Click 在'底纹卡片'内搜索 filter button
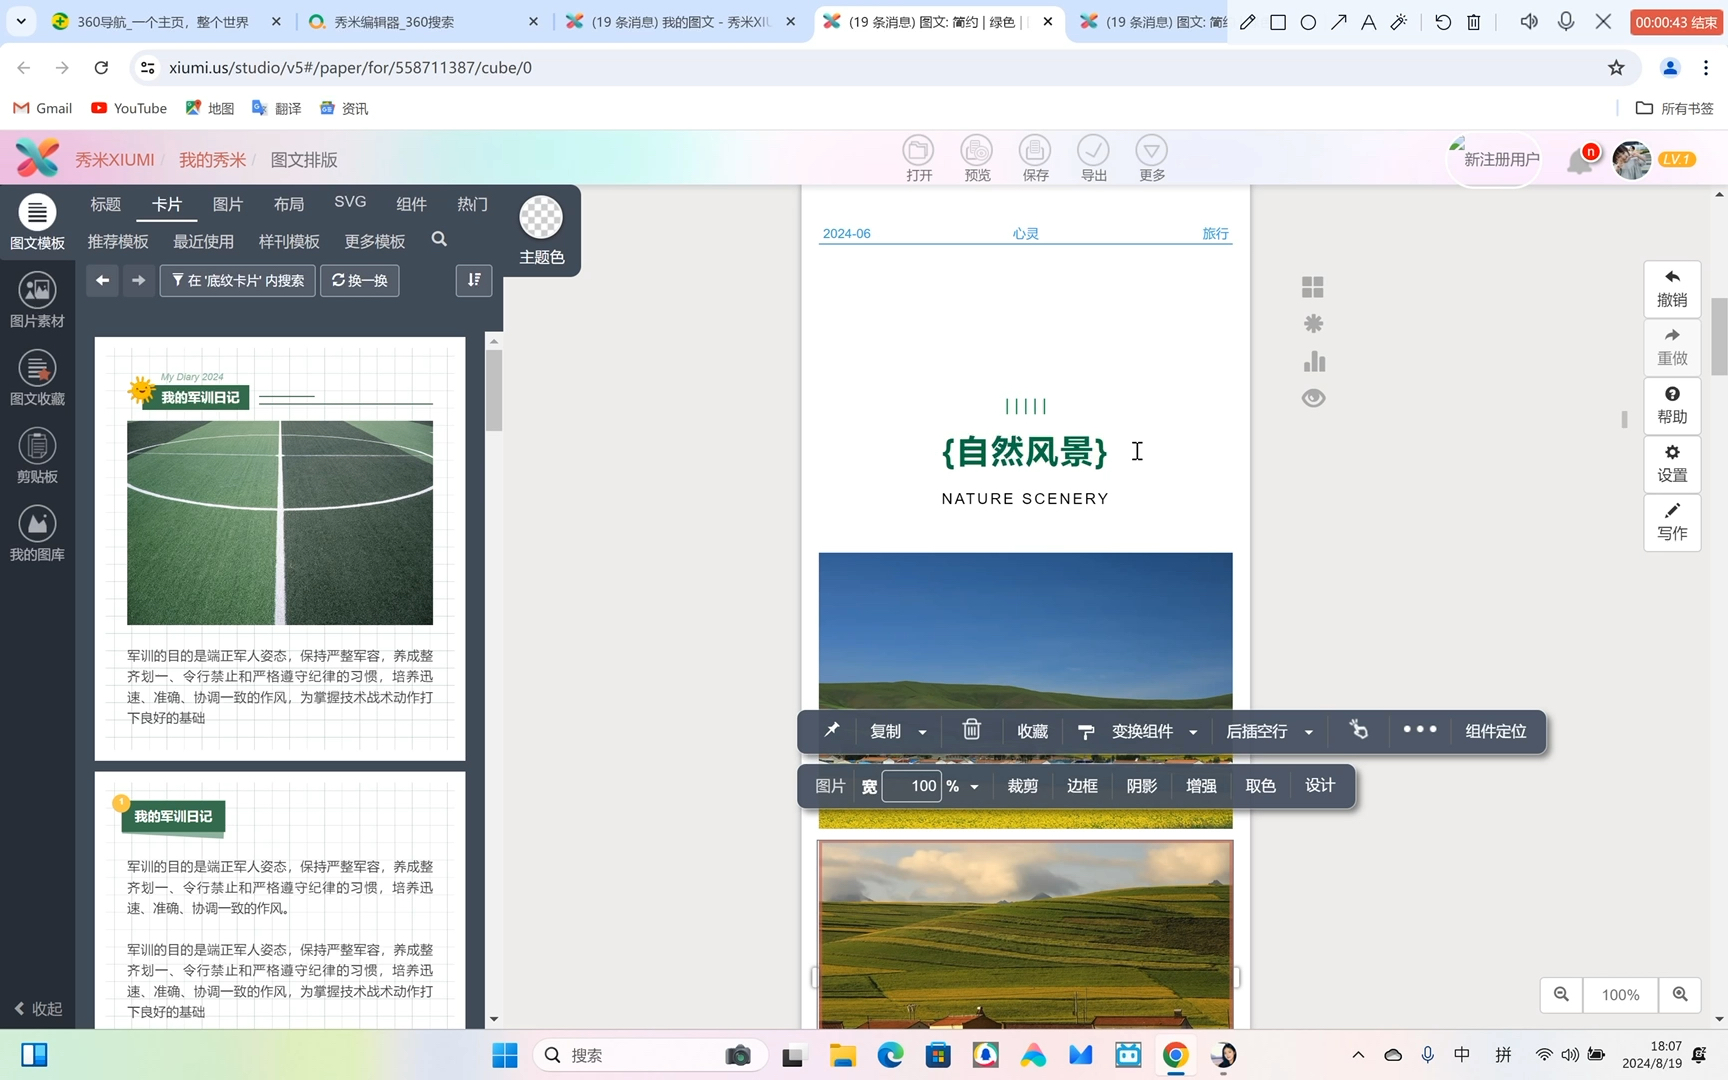This screenshot has height=1080, width=1728. [x=238, y=281]
